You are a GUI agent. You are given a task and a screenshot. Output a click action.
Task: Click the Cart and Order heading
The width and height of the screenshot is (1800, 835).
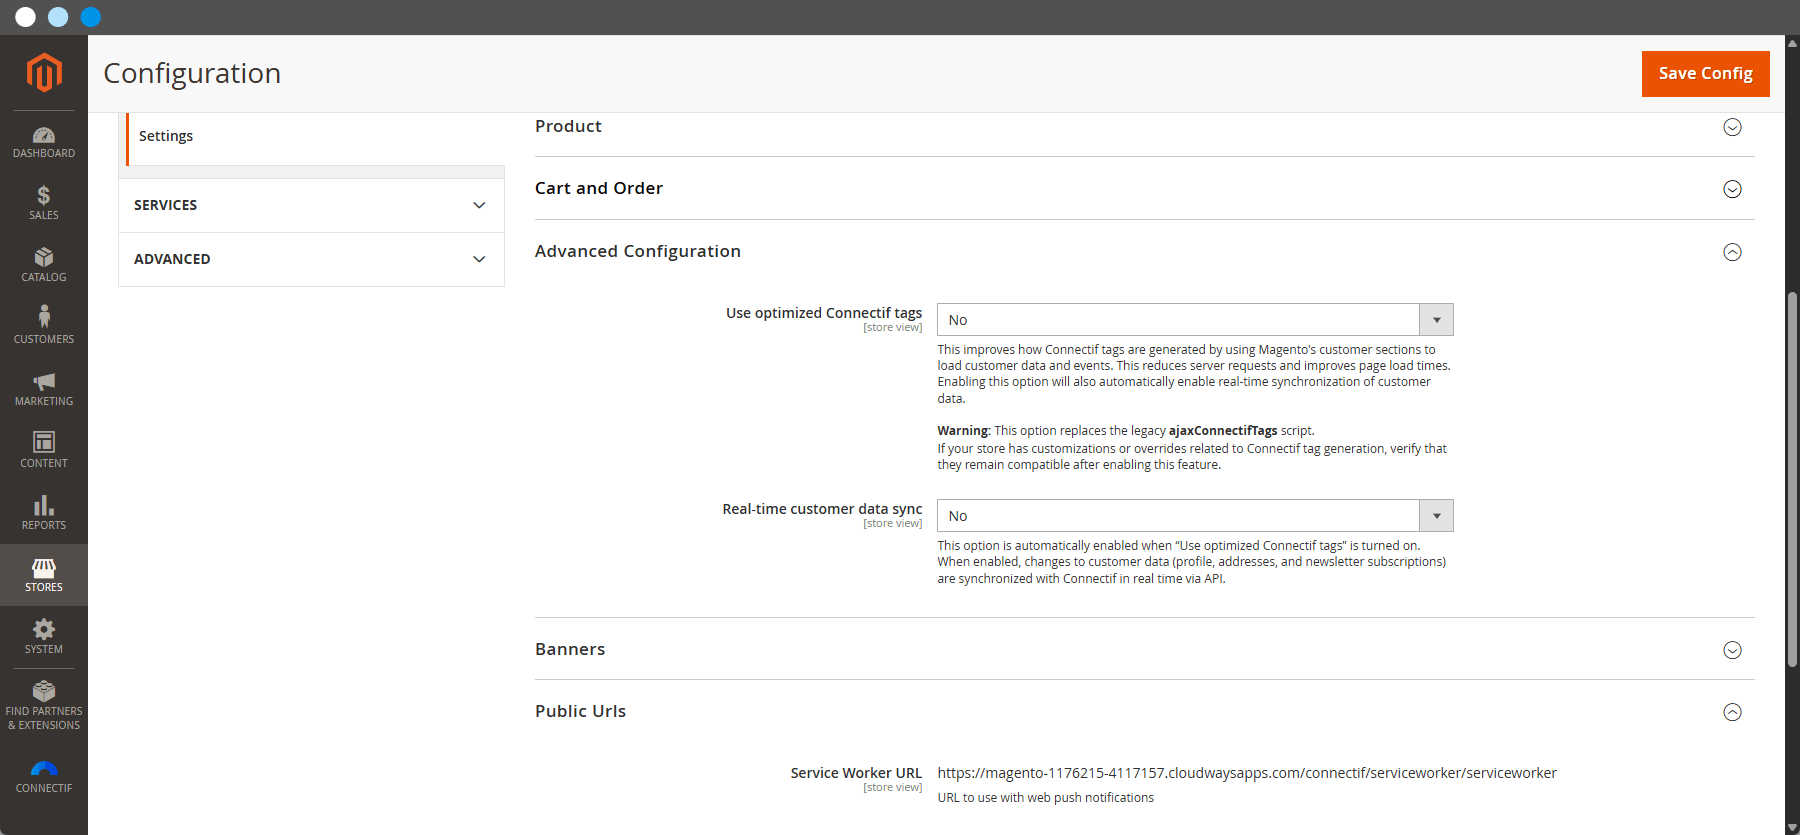(599, 188)
